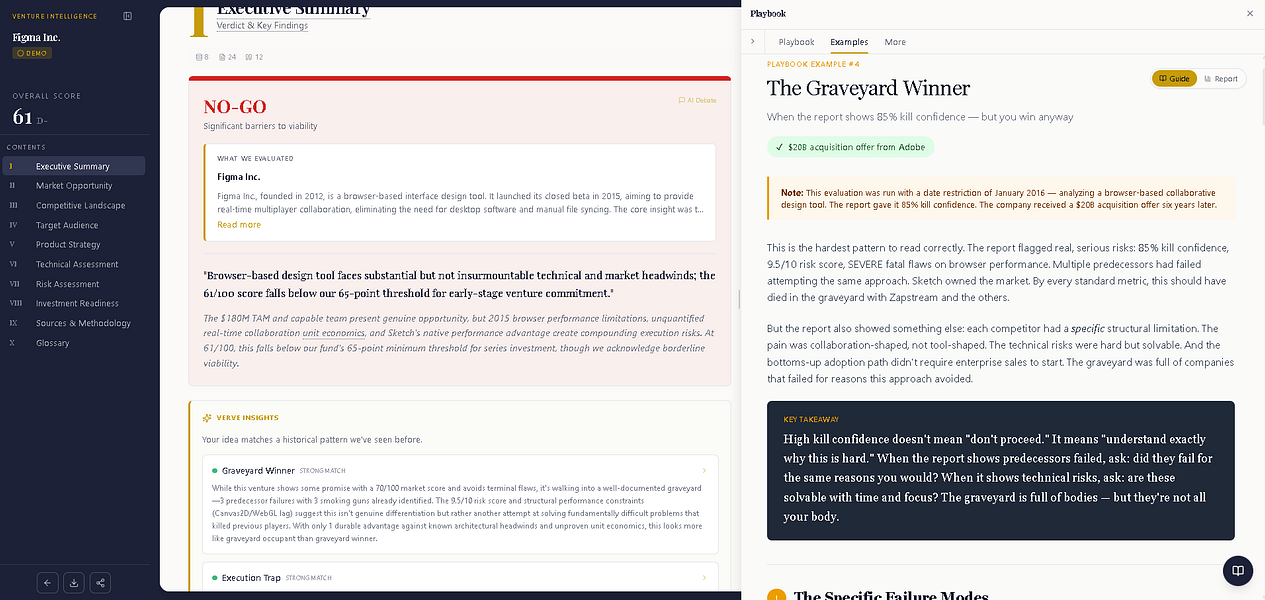Open the AI Debate link

(x=697, y=100)
